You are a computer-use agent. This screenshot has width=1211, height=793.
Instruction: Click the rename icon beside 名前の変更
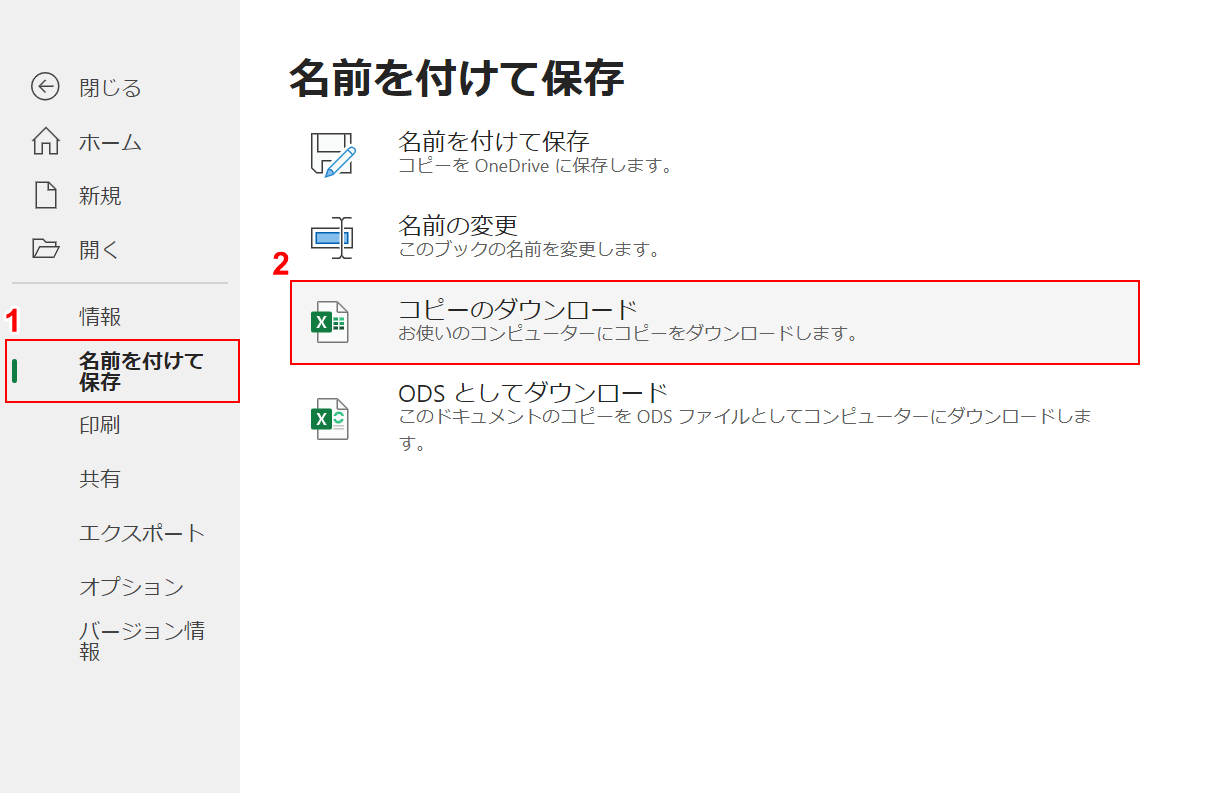click(x=331, y=237)
